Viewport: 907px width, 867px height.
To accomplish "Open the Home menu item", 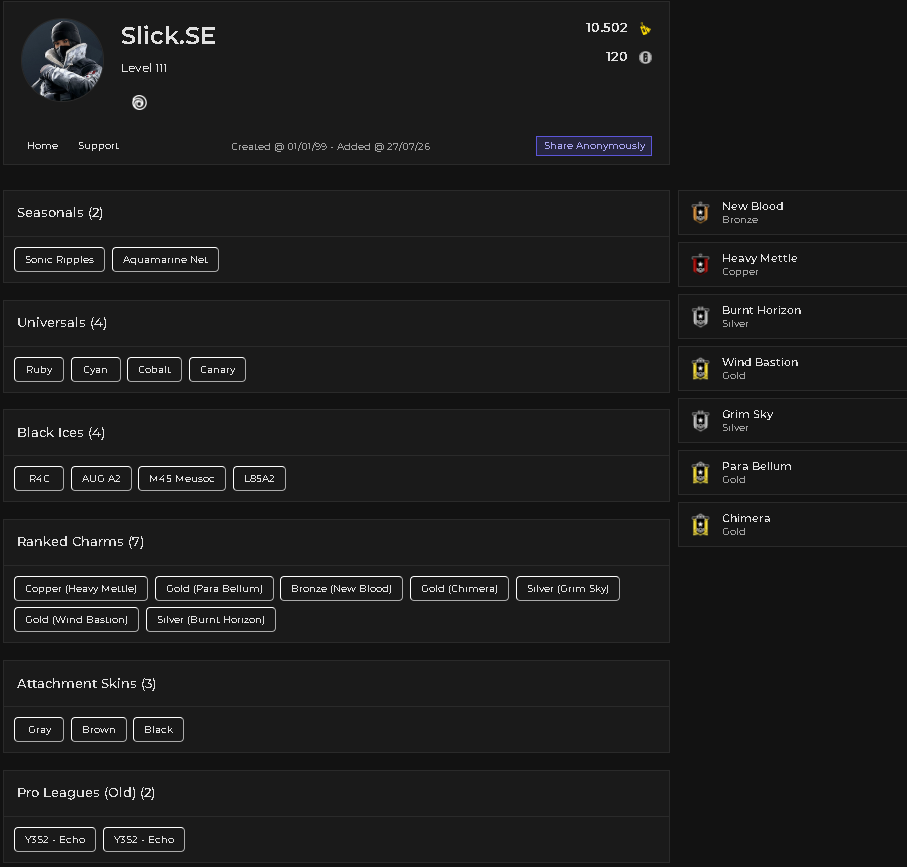I will coord(43,146).
